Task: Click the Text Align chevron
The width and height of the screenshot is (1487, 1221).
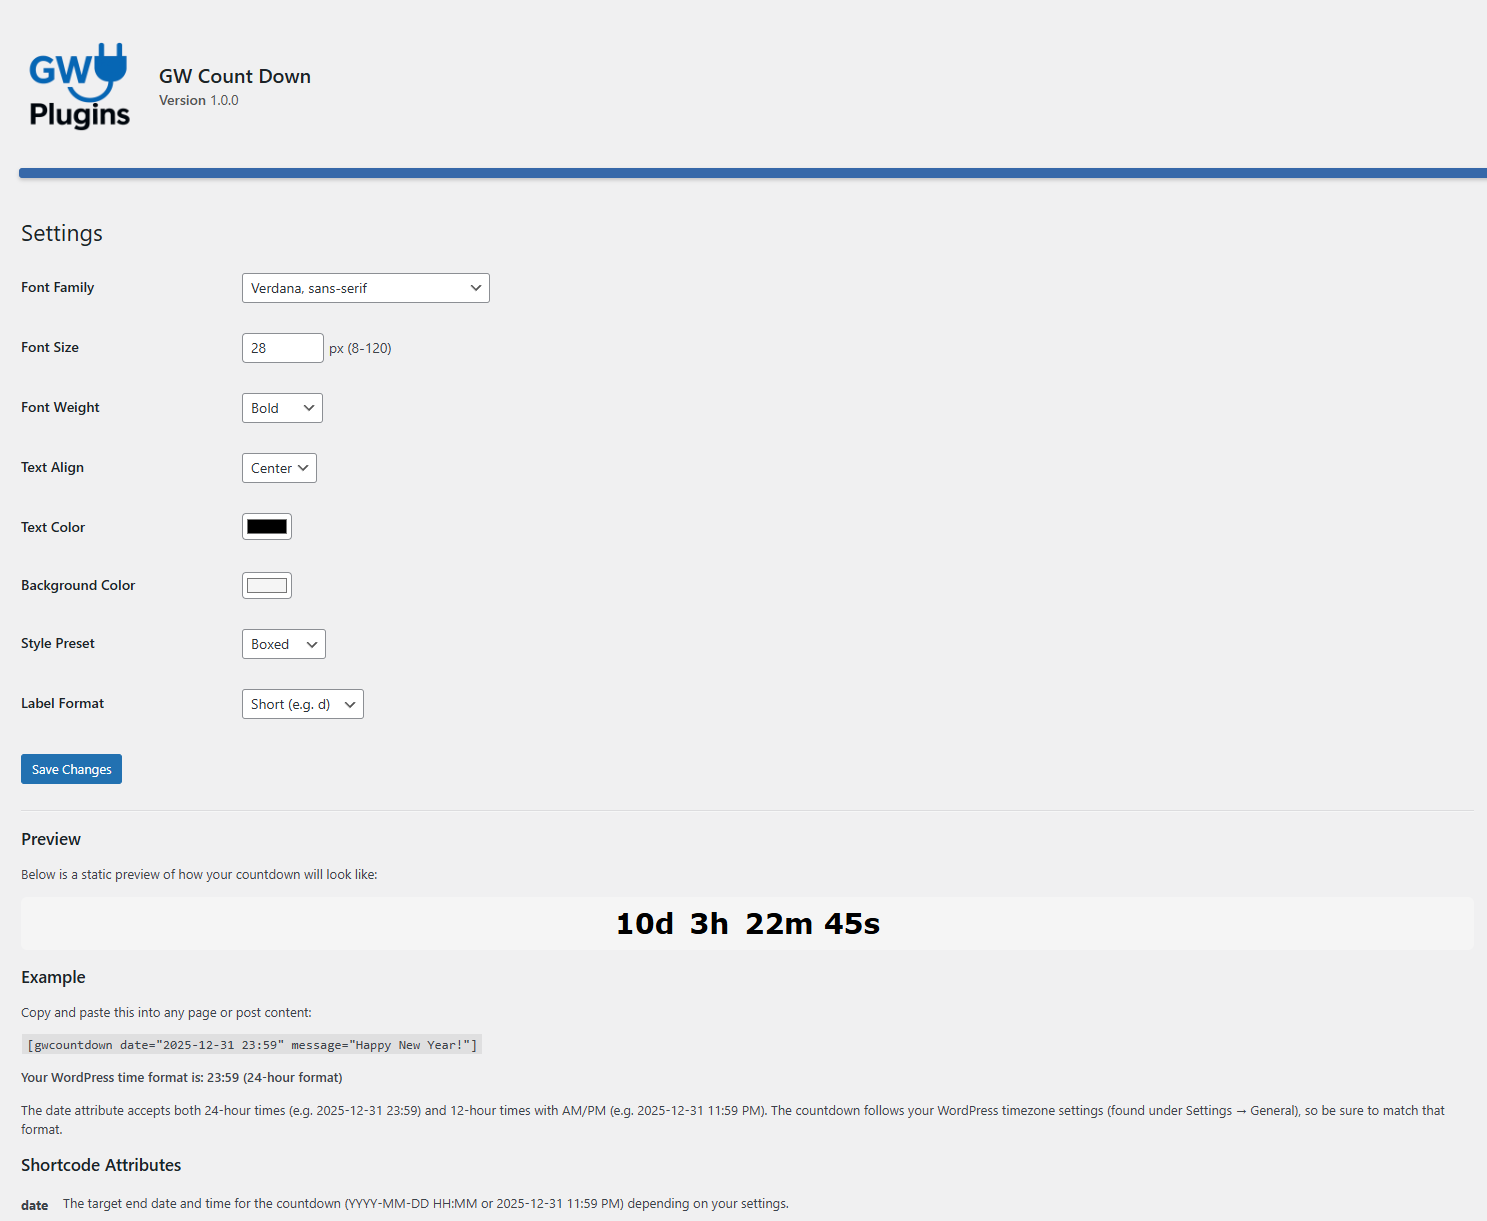Action: click(x=301, y=467)
